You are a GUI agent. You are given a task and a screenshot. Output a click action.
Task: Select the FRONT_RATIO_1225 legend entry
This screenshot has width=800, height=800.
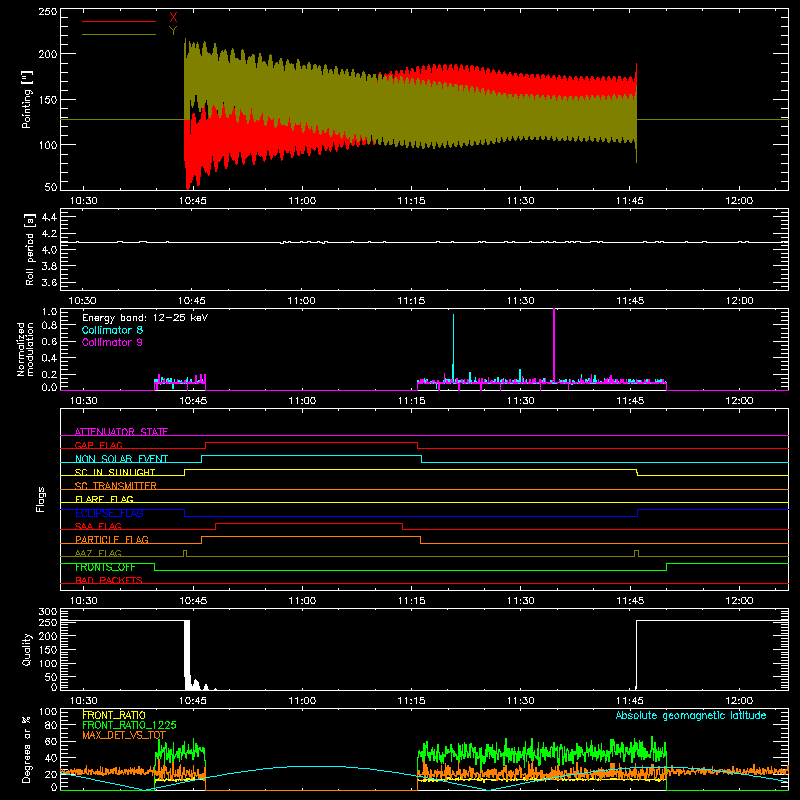(129, 725)
